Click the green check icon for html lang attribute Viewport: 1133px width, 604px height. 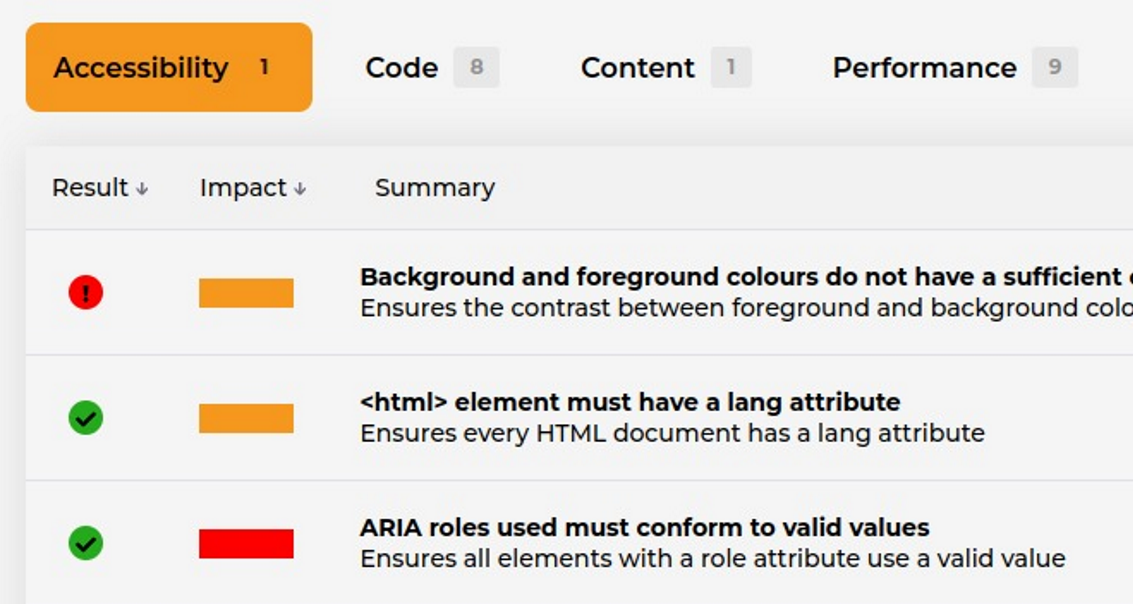pyautogui.click(x=86, y=418)
